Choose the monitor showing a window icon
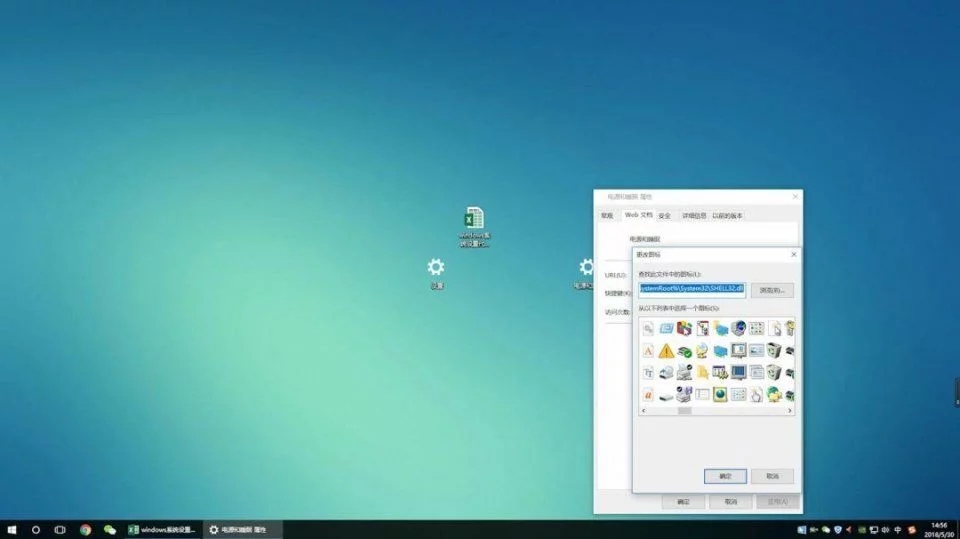The height and width of the screenshot is (539, 960). click(x=738, y=351)
